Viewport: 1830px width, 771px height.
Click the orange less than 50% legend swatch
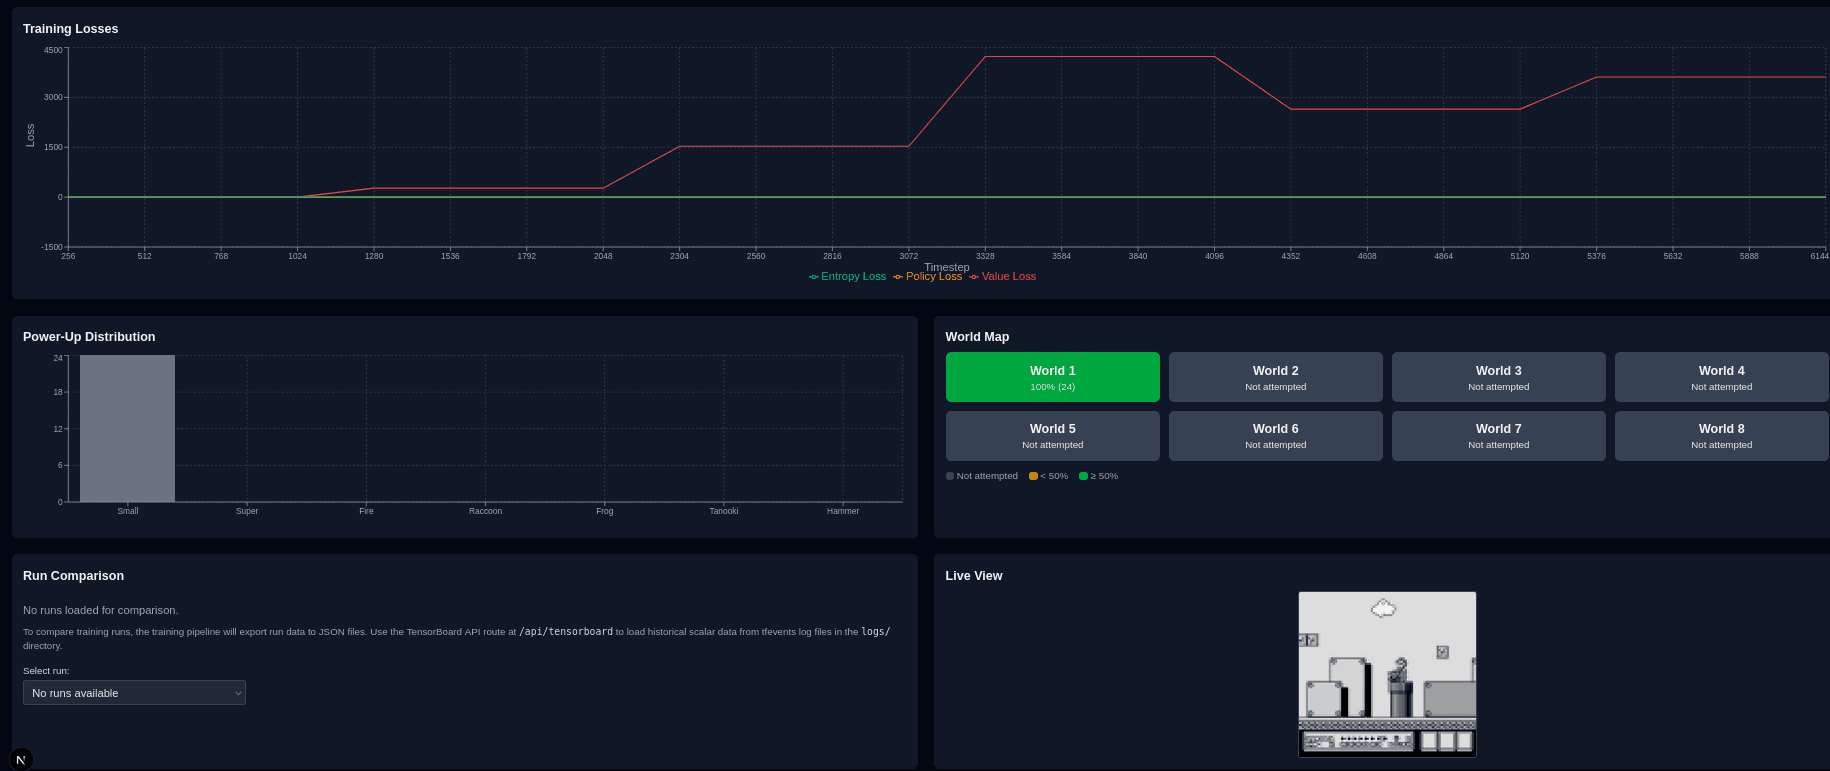click(1033, 476)
